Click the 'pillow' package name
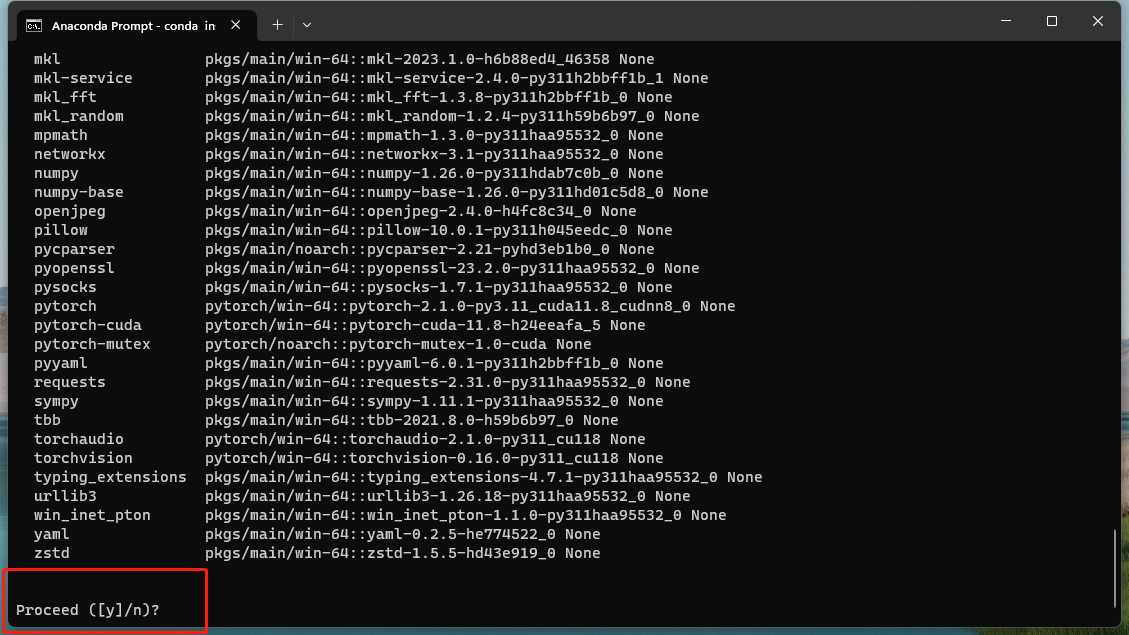The image size is (1129, 635). pos(60,230)
